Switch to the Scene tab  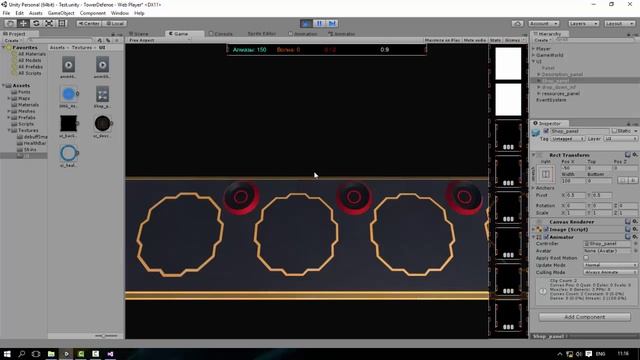[139, 34]
